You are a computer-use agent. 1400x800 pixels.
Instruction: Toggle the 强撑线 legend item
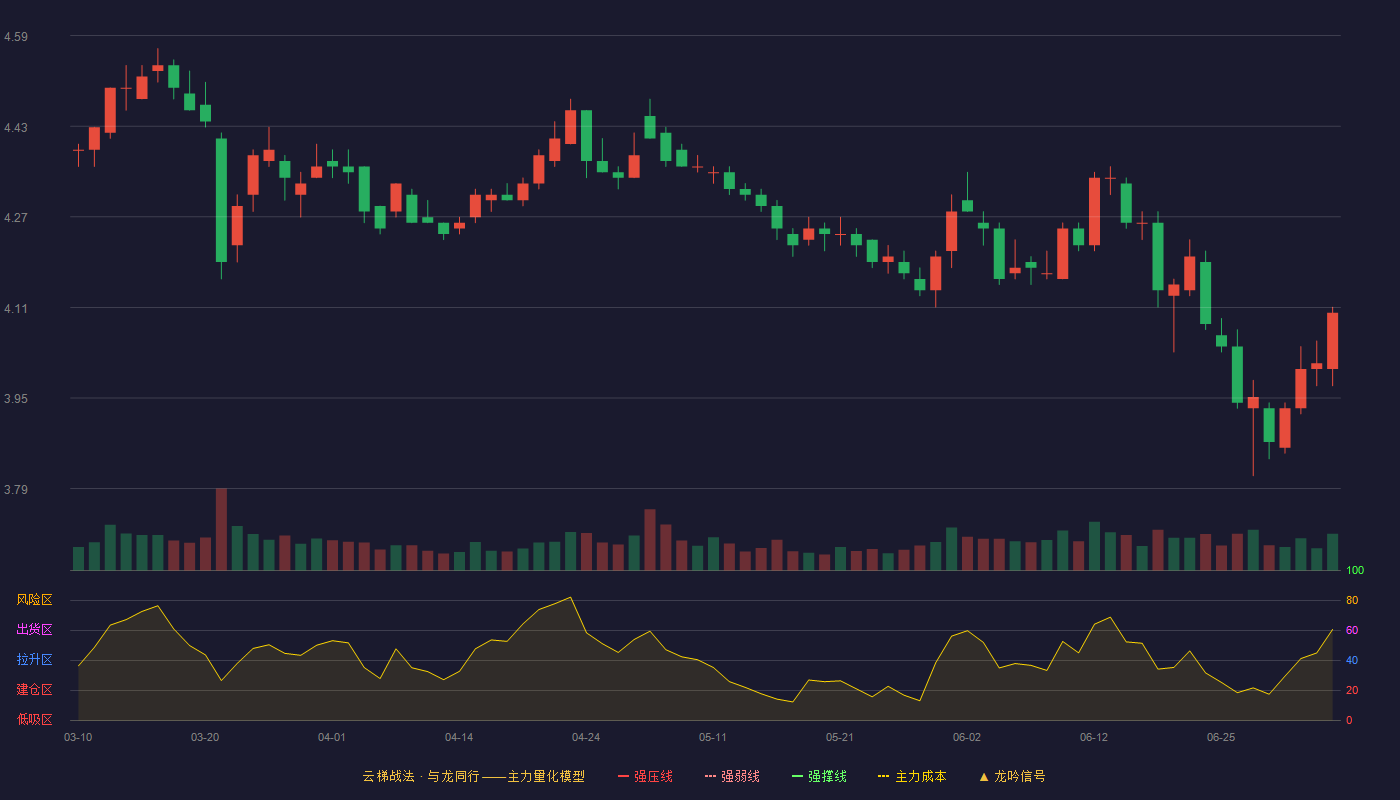click(819, 776)
